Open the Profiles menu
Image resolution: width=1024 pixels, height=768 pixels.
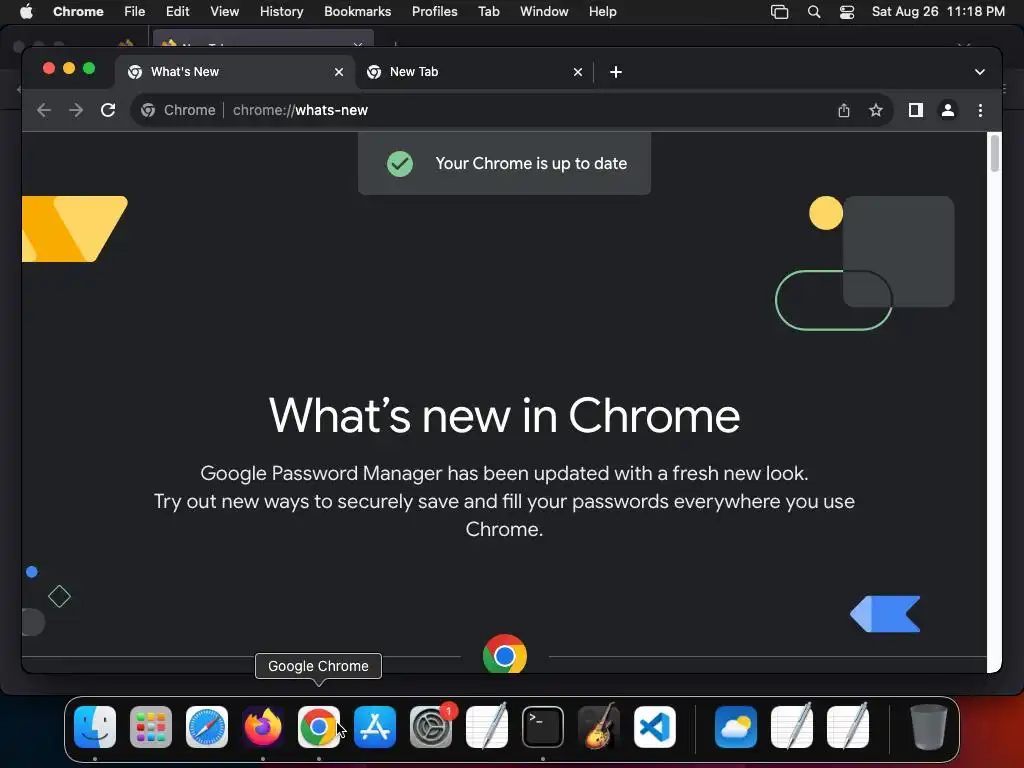(x=434, y=12)
